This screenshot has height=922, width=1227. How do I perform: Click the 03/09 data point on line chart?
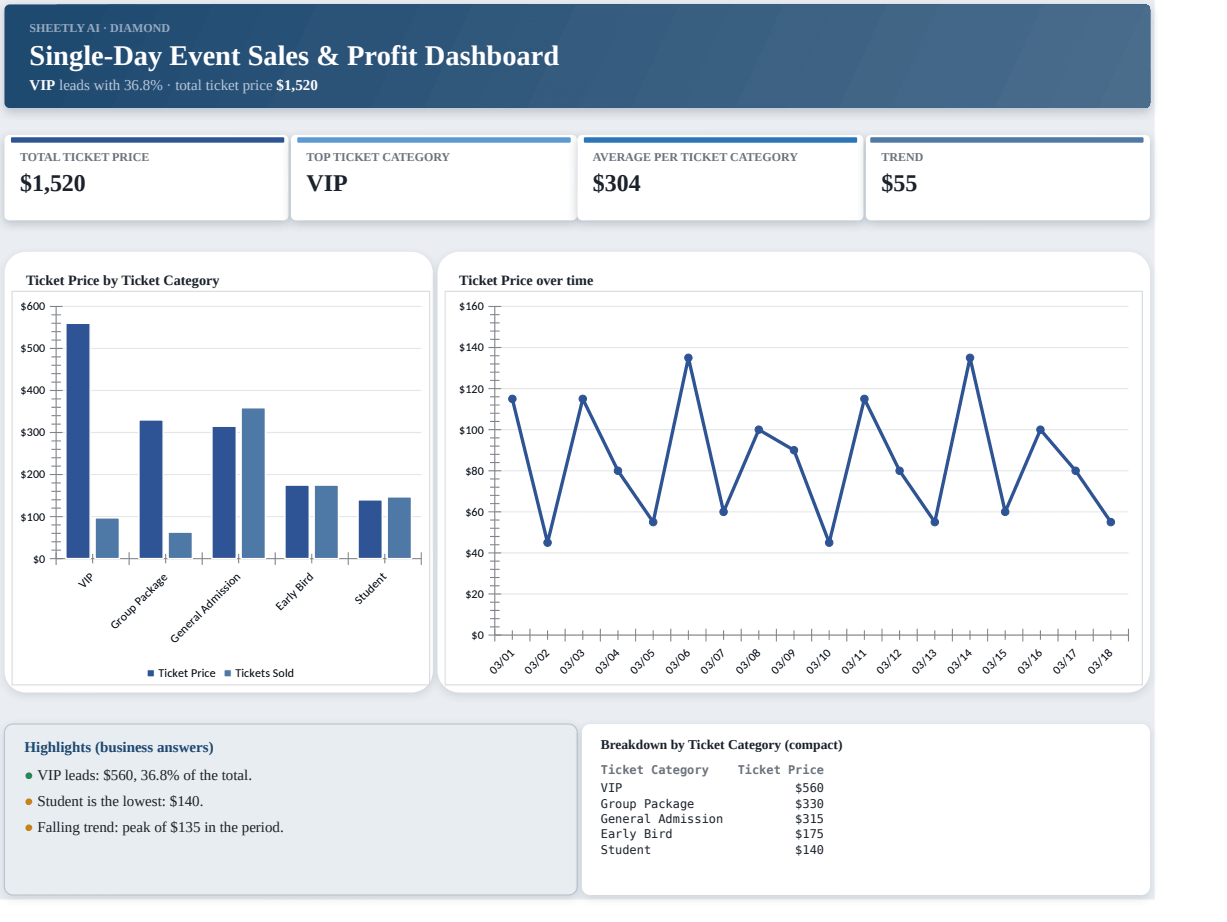794,450
